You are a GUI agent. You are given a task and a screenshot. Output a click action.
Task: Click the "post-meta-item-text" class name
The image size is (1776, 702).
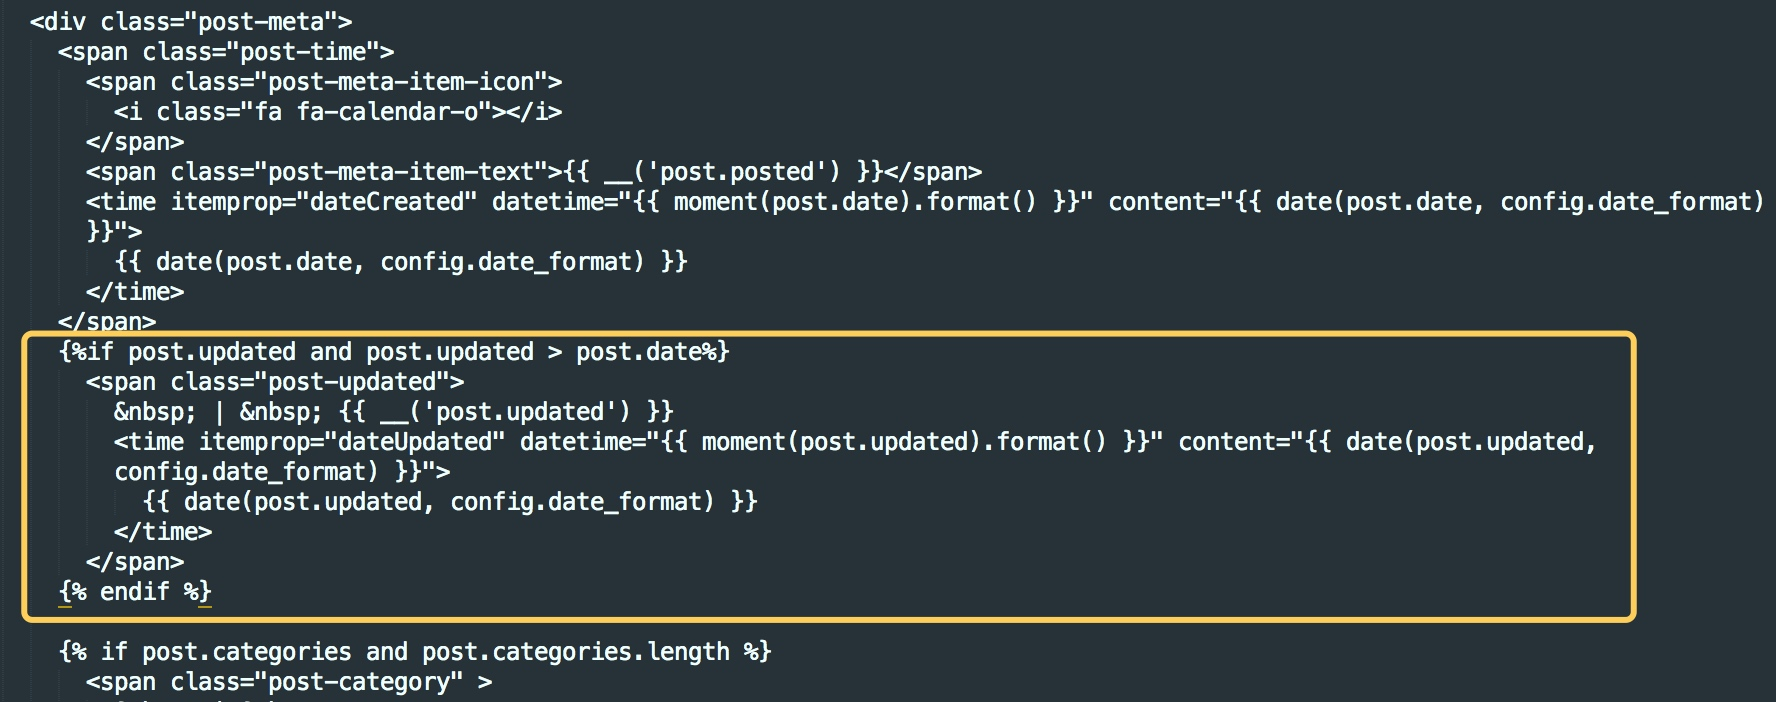[x=400, y=172]
